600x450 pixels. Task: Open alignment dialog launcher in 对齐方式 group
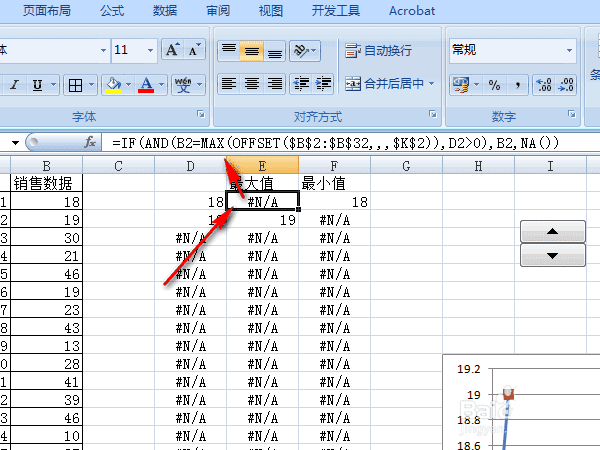[x=433, y=114]
